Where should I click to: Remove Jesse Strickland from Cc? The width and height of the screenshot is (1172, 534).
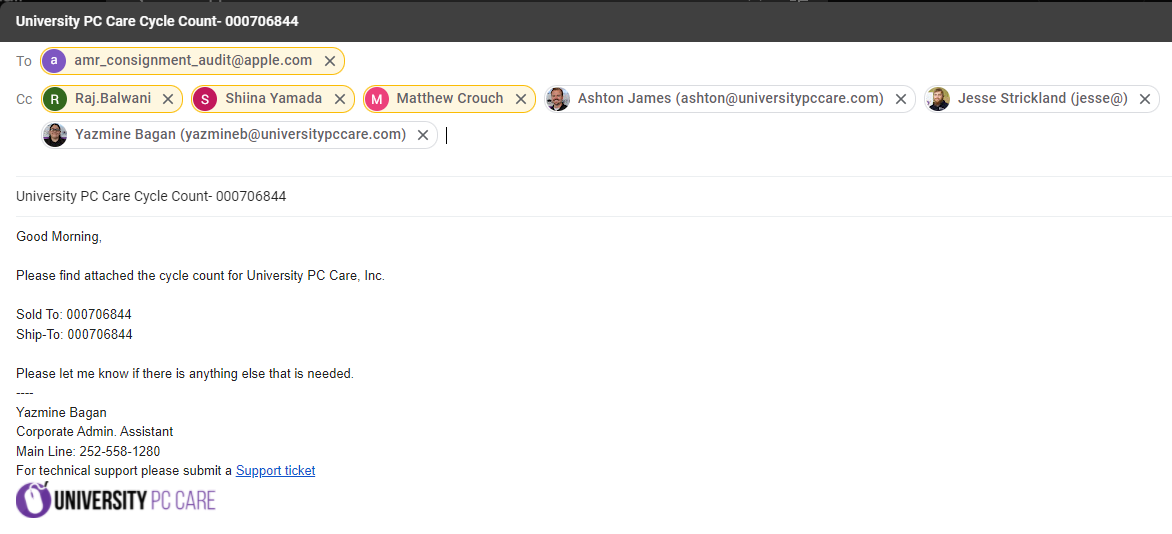coord(1145,99)
